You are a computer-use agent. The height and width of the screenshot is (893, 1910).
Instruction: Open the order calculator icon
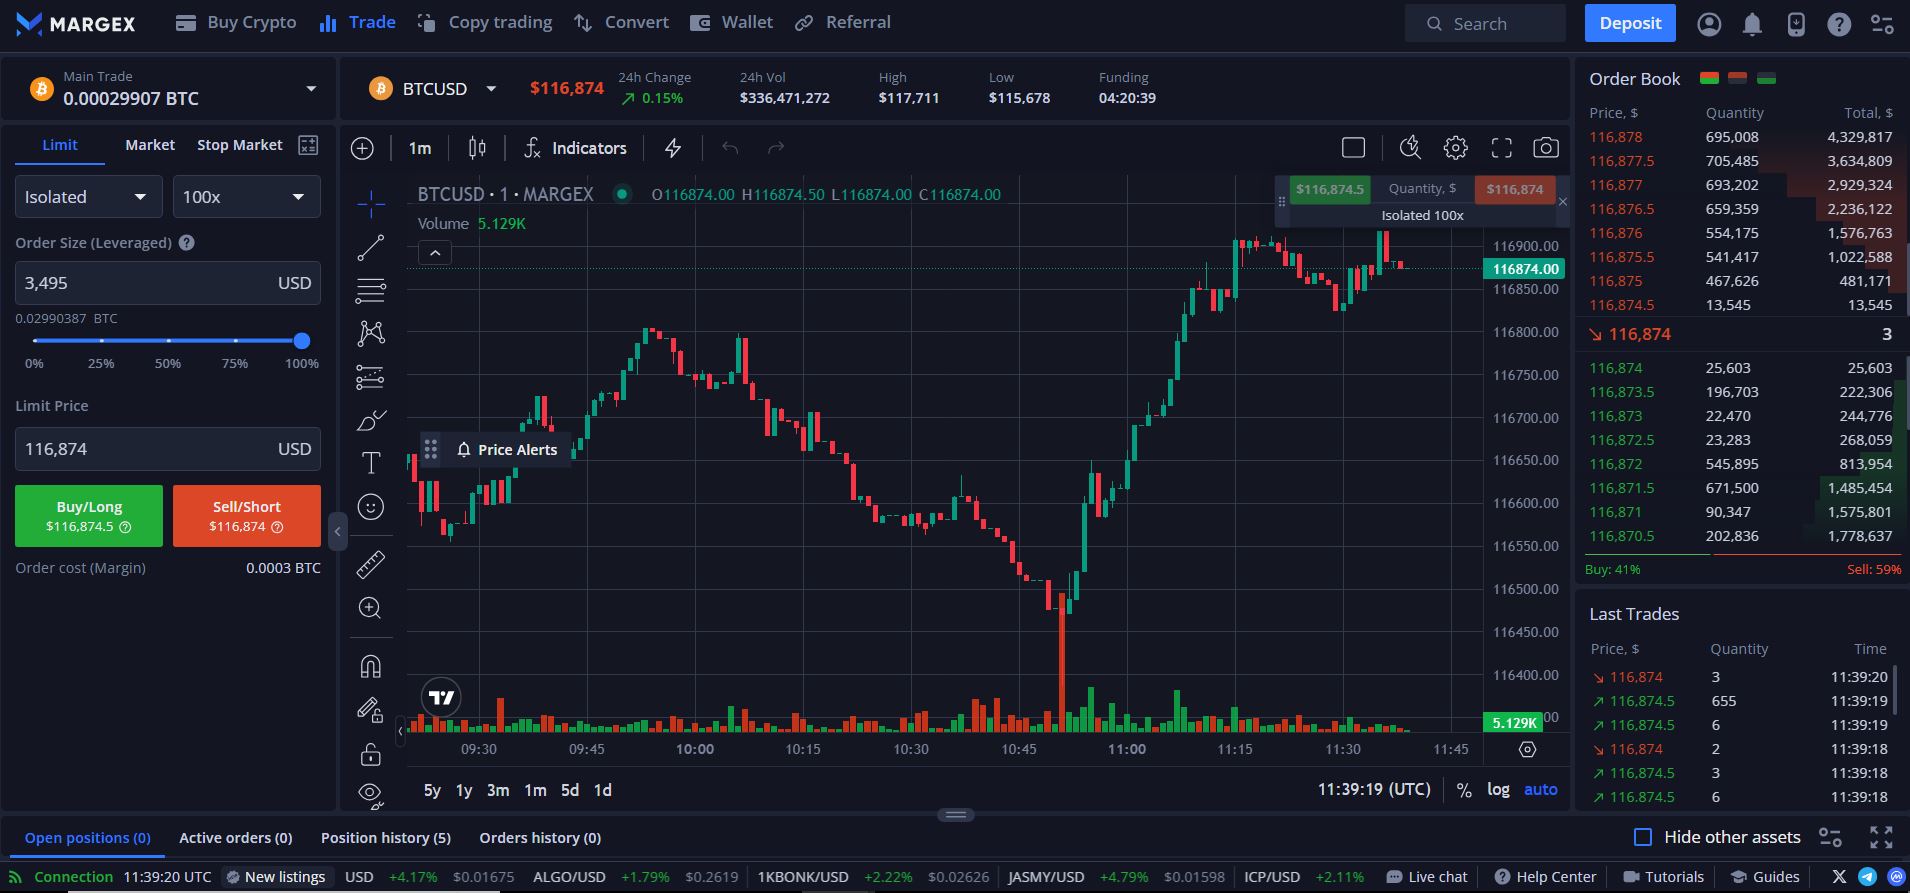click(x=308, y=145)
